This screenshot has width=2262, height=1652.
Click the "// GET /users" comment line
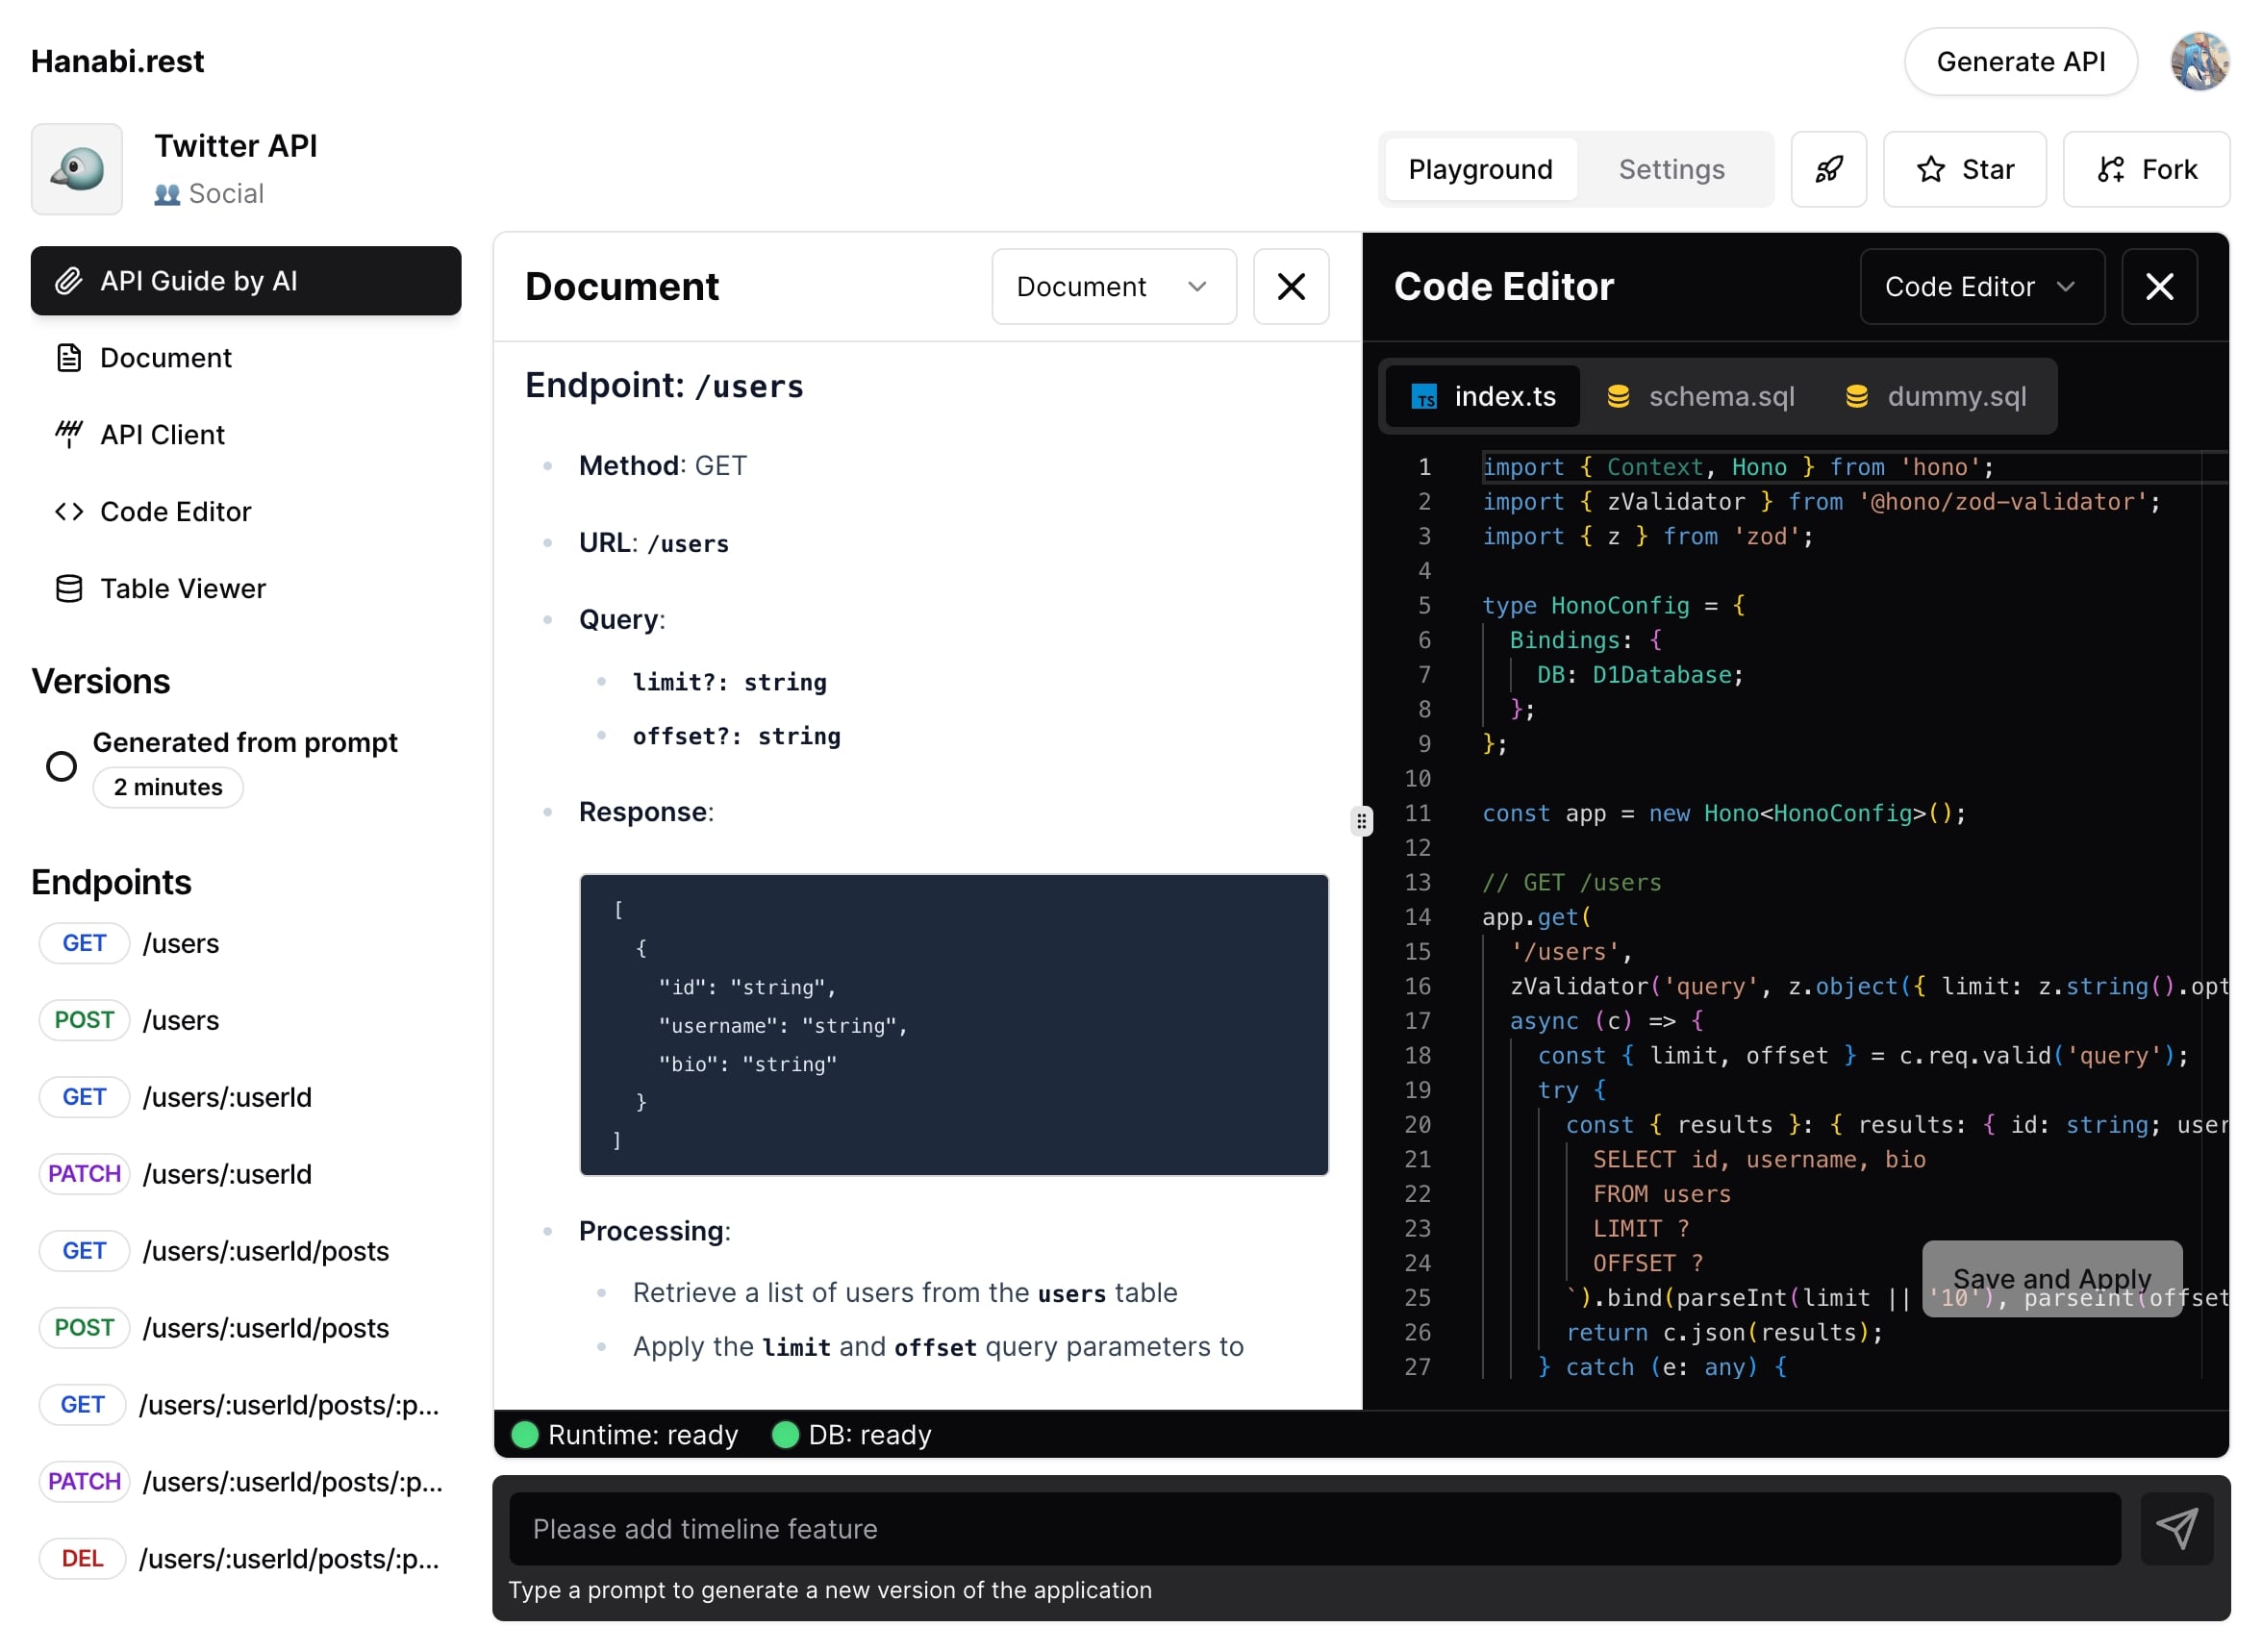coord(1571,882)
